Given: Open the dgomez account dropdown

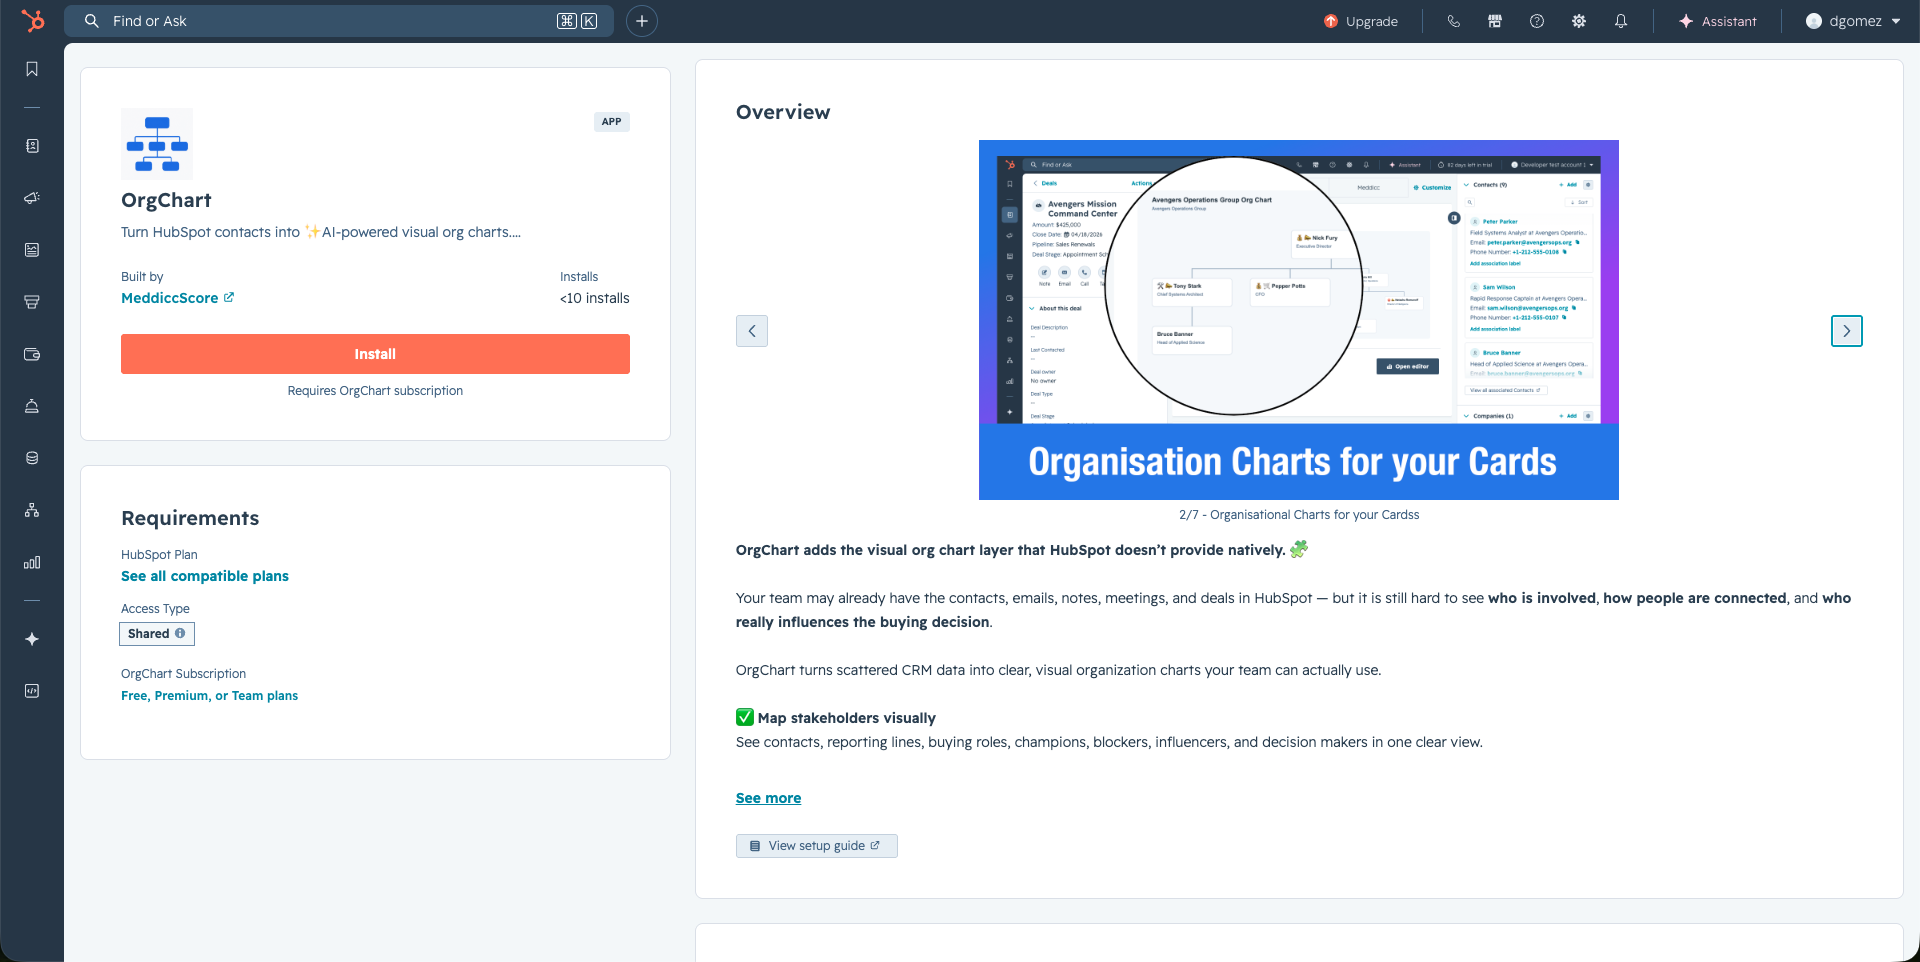Looking at the screenshot, I should click(x=1853, y=21).
